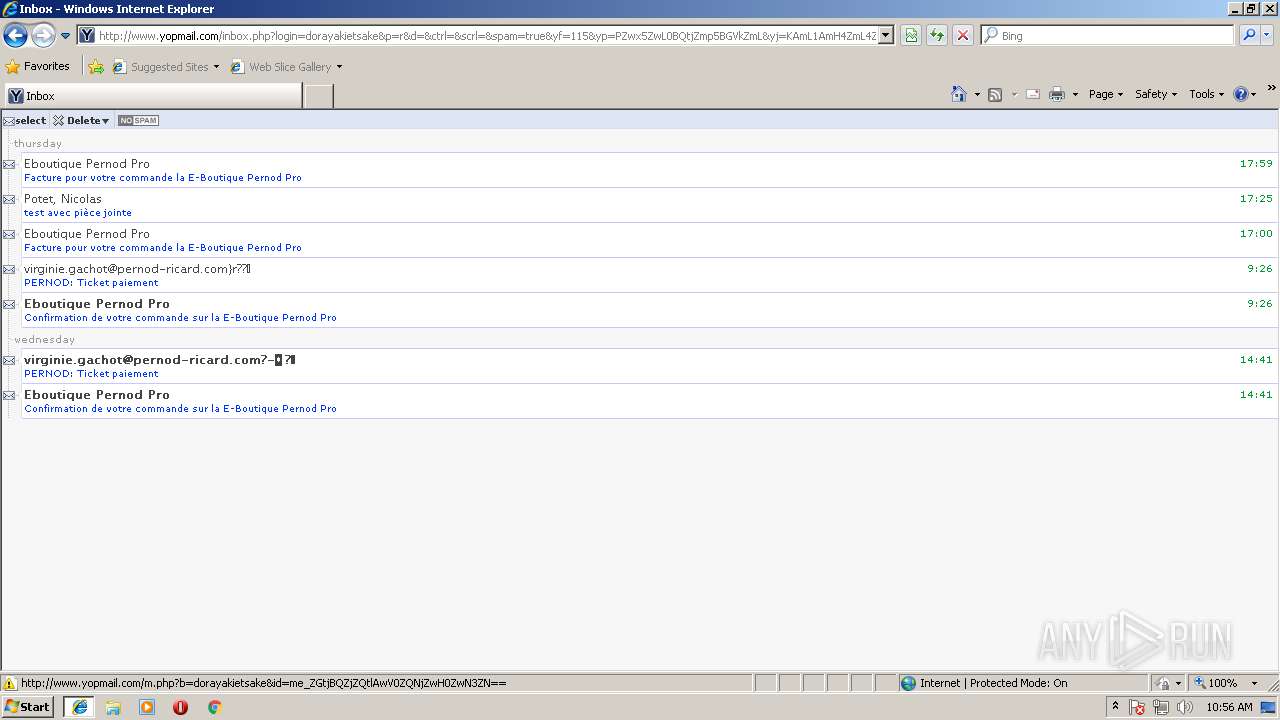Open Web Slice Gallery link
The height and width of the screenshot is (720, 1280).
286,67
